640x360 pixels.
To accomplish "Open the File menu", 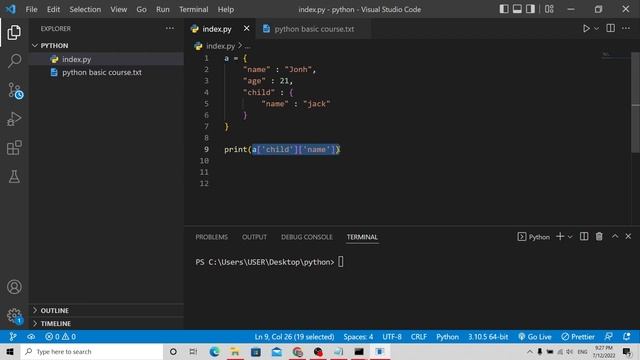I will [x=31, y=9].
